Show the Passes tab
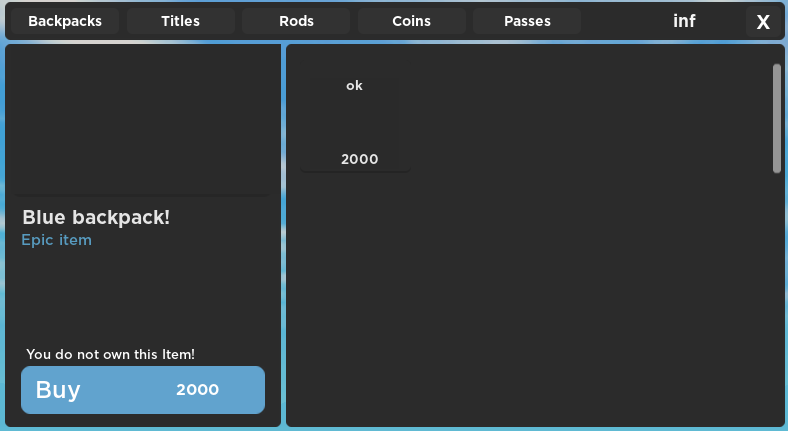The image size is (788, 431). tap(527, 21)
